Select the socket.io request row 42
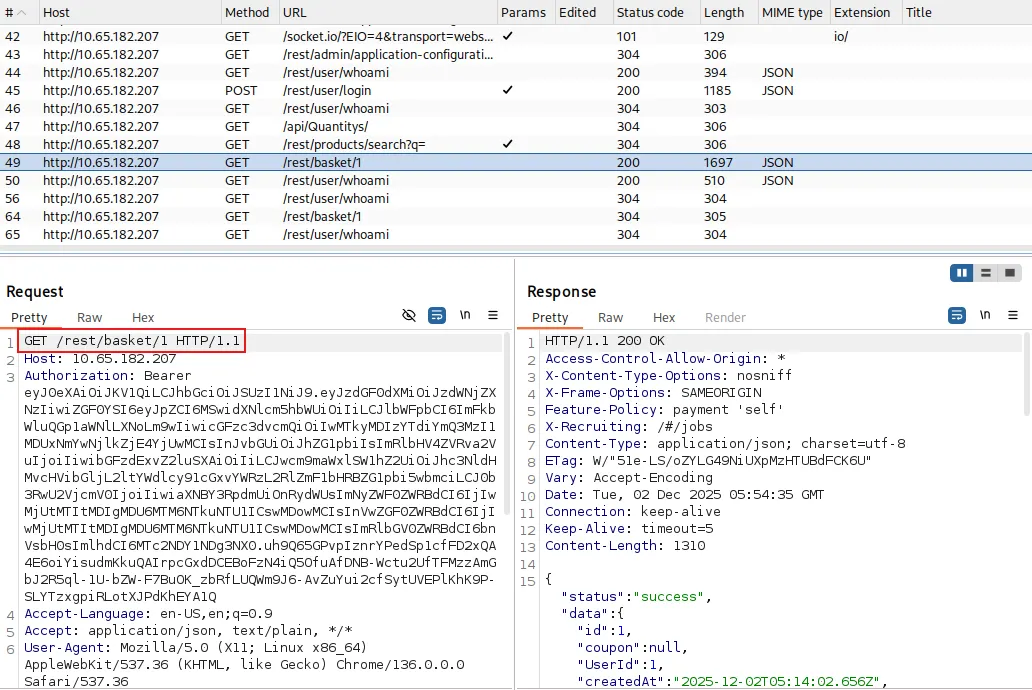 coord(516,36)
